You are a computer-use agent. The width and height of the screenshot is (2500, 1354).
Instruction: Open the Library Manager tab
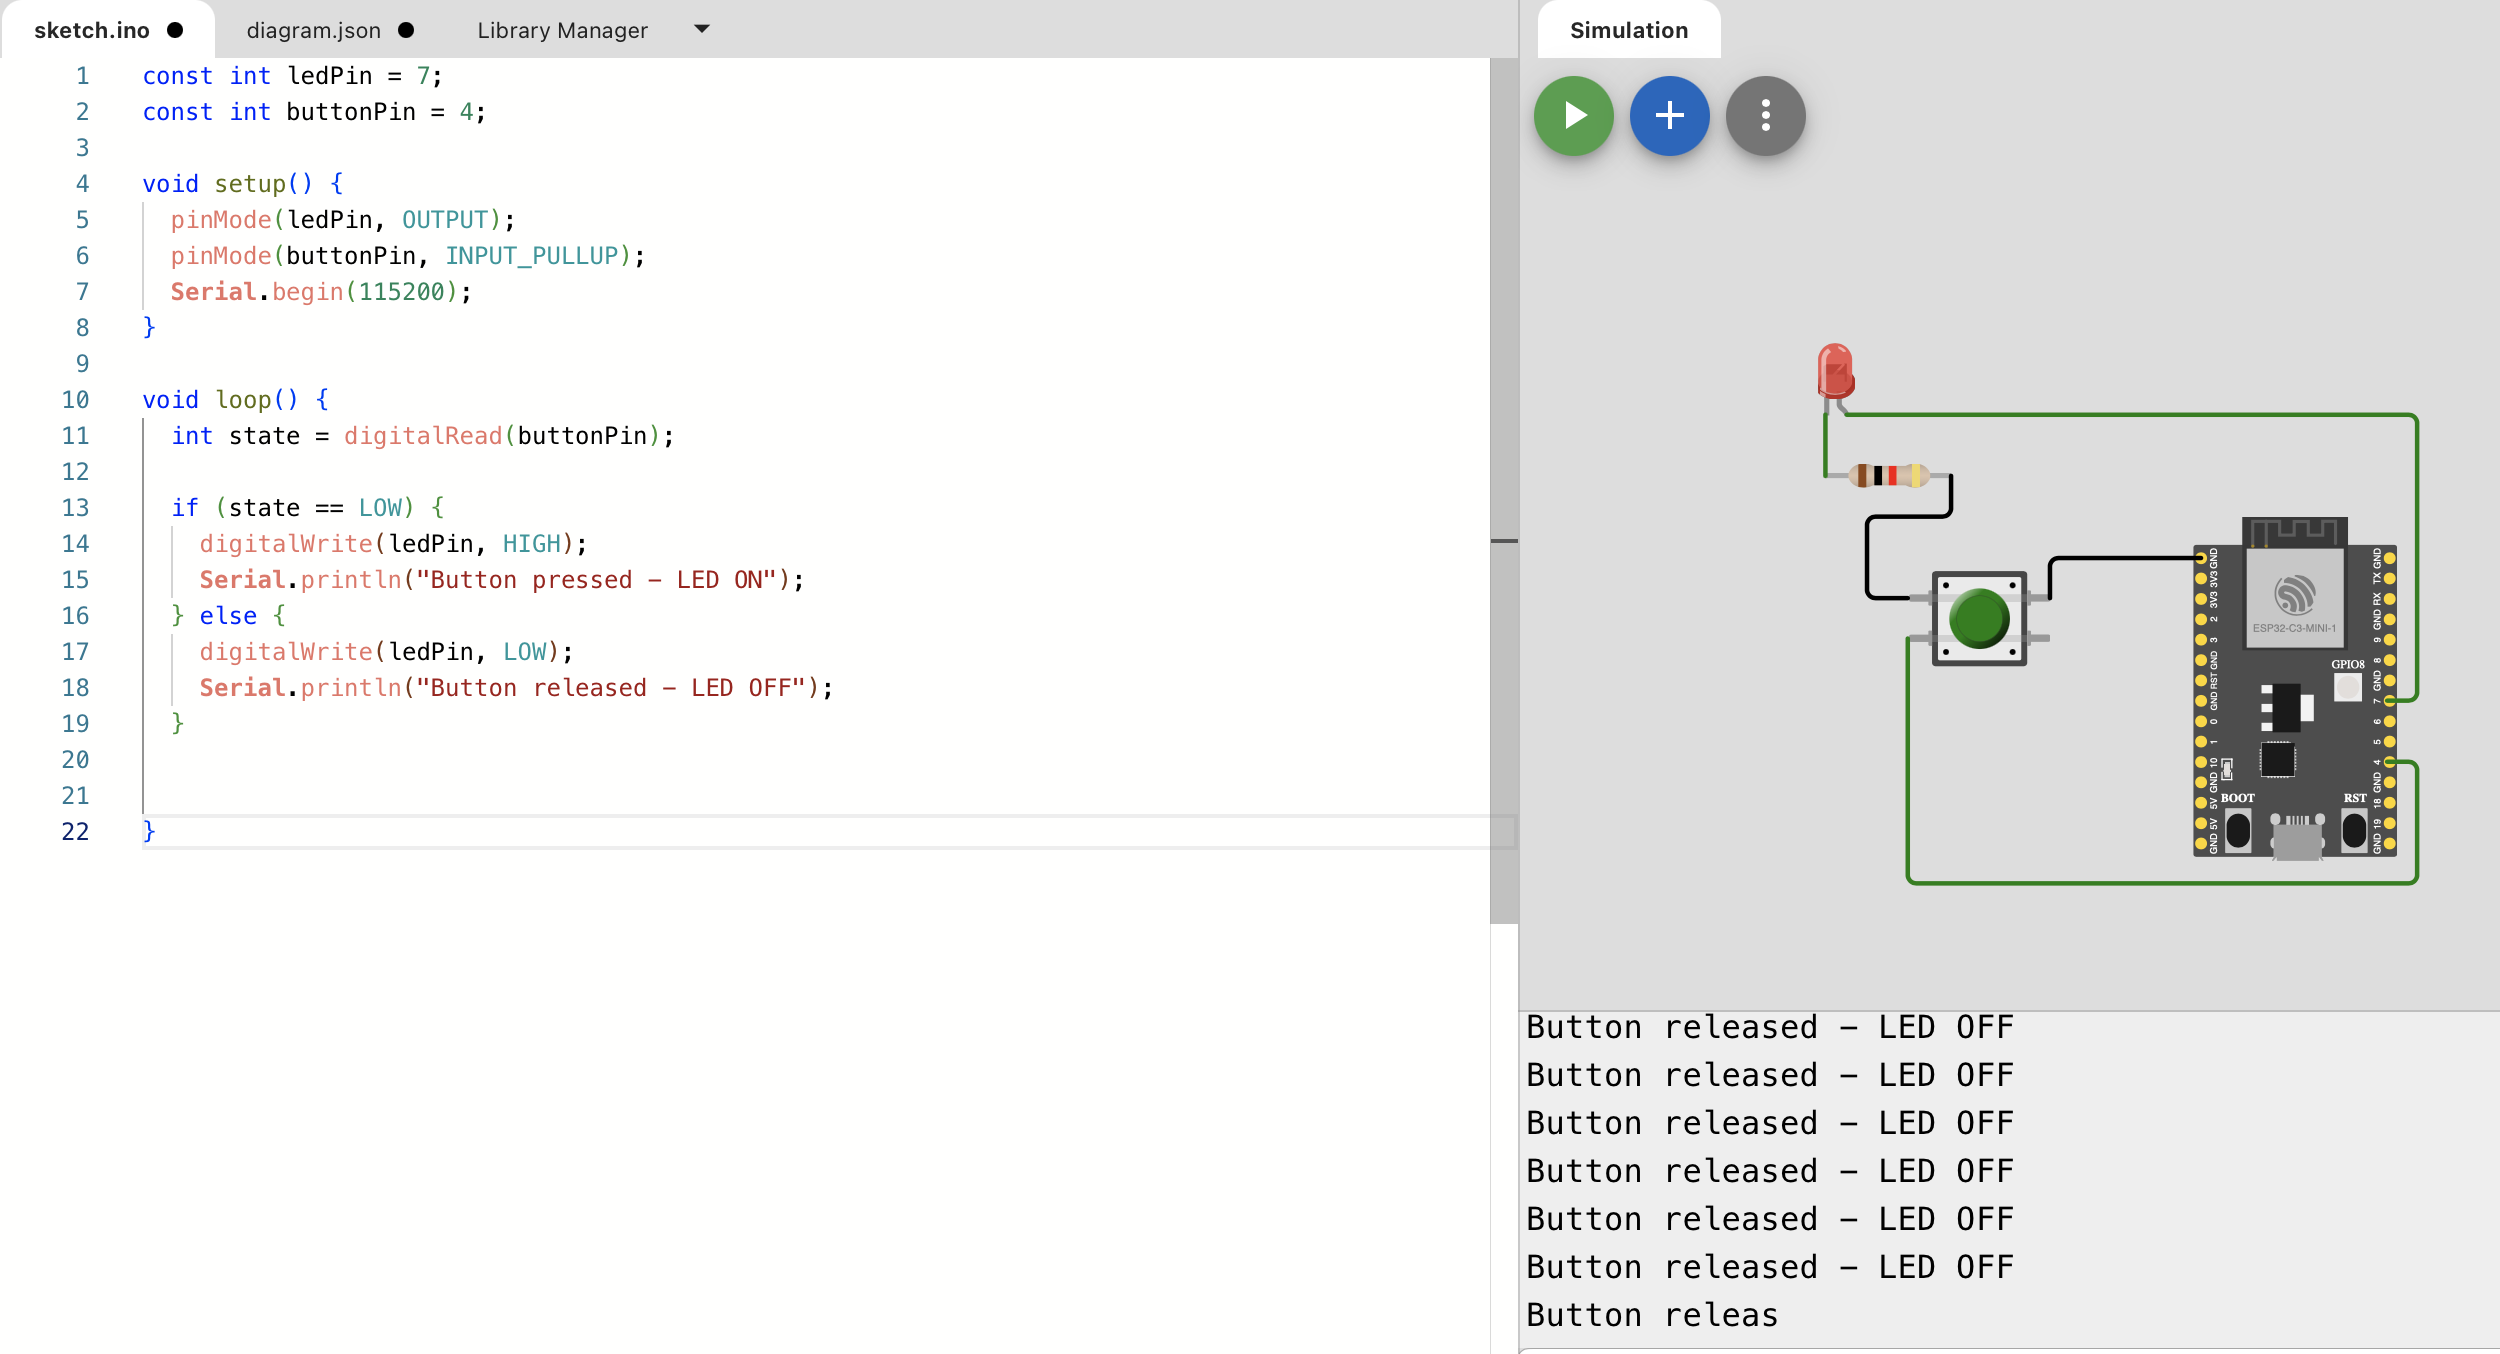point(562,30)
